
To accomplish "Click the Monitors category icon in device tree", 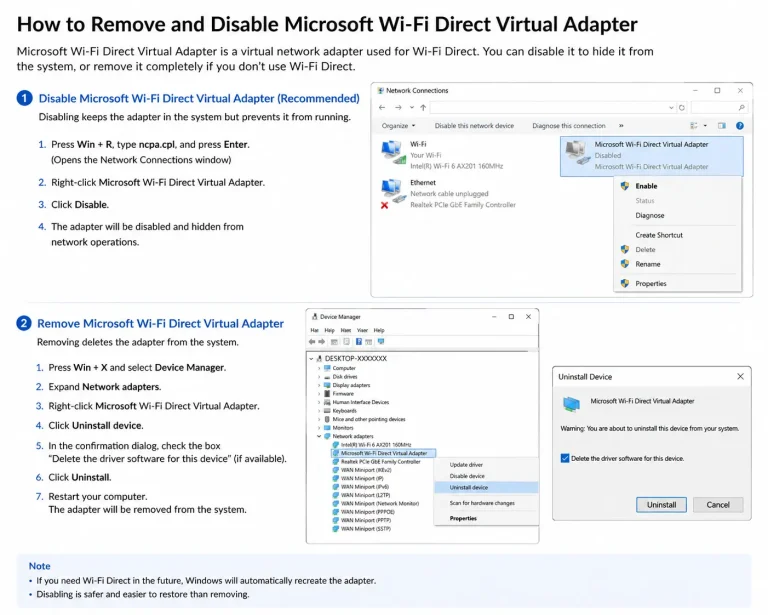I will 327,428.
